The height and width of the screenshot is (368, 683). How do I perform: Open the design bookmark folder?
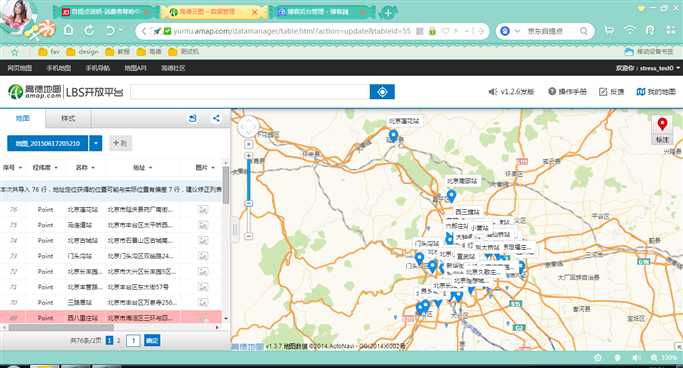pos(83,52)
